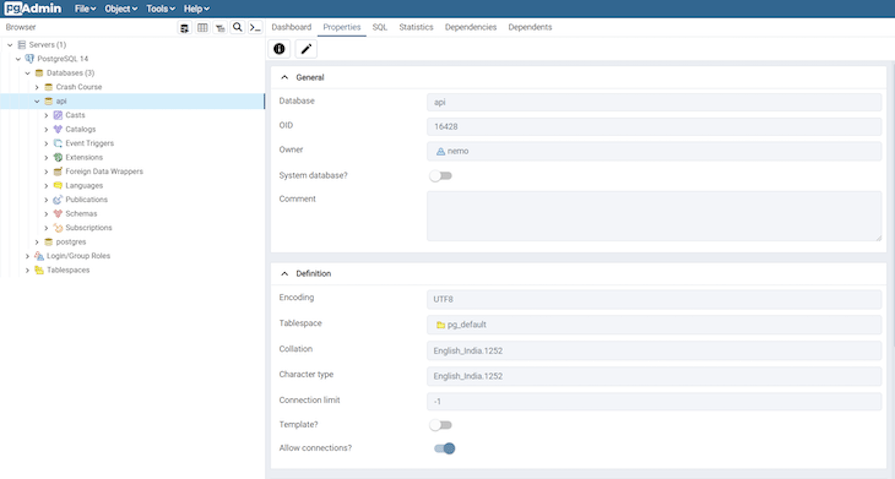895x479 pixels.
Task: Expand the postgres database node
Action: click(37, 241)
